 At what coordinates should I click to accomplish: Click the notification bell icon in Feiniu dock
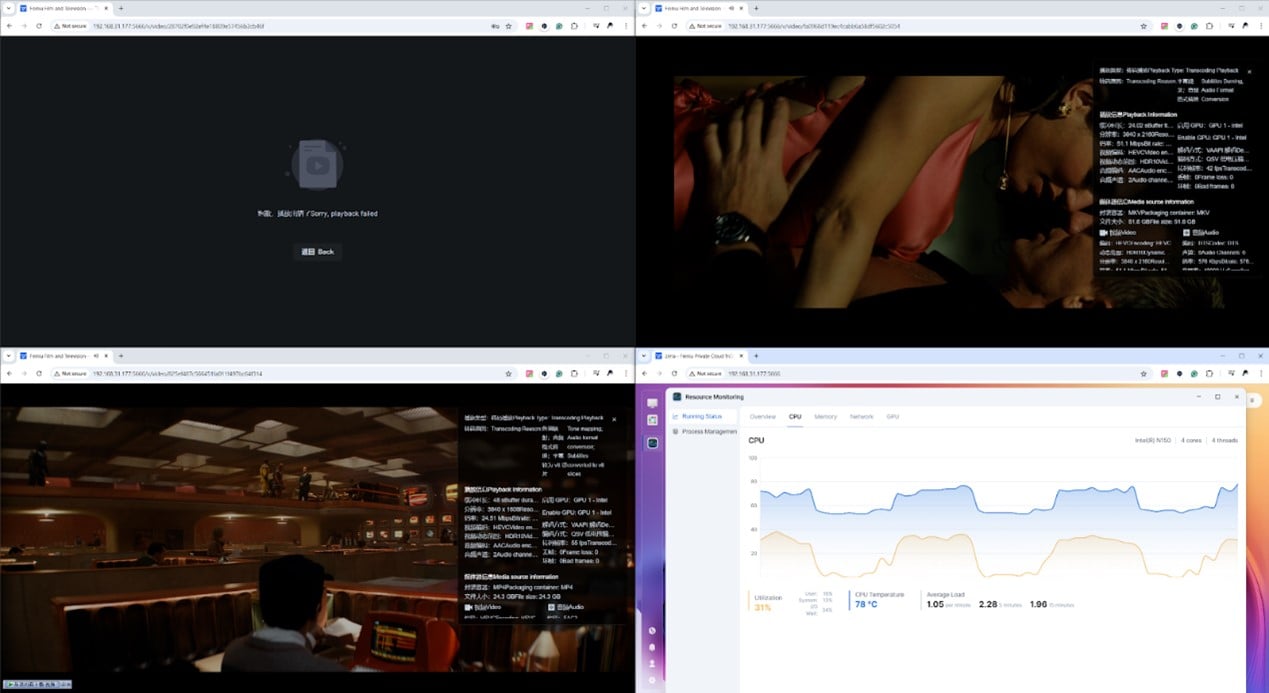652,647
